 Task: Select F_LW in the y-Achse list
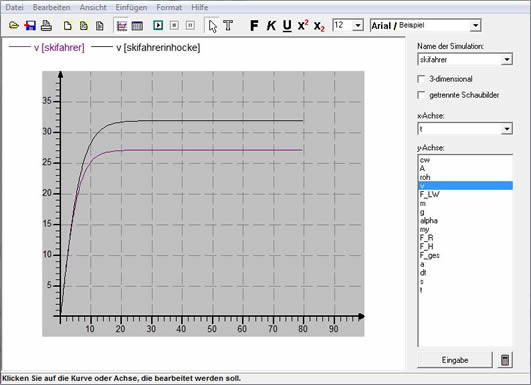(x=465, y=194)
